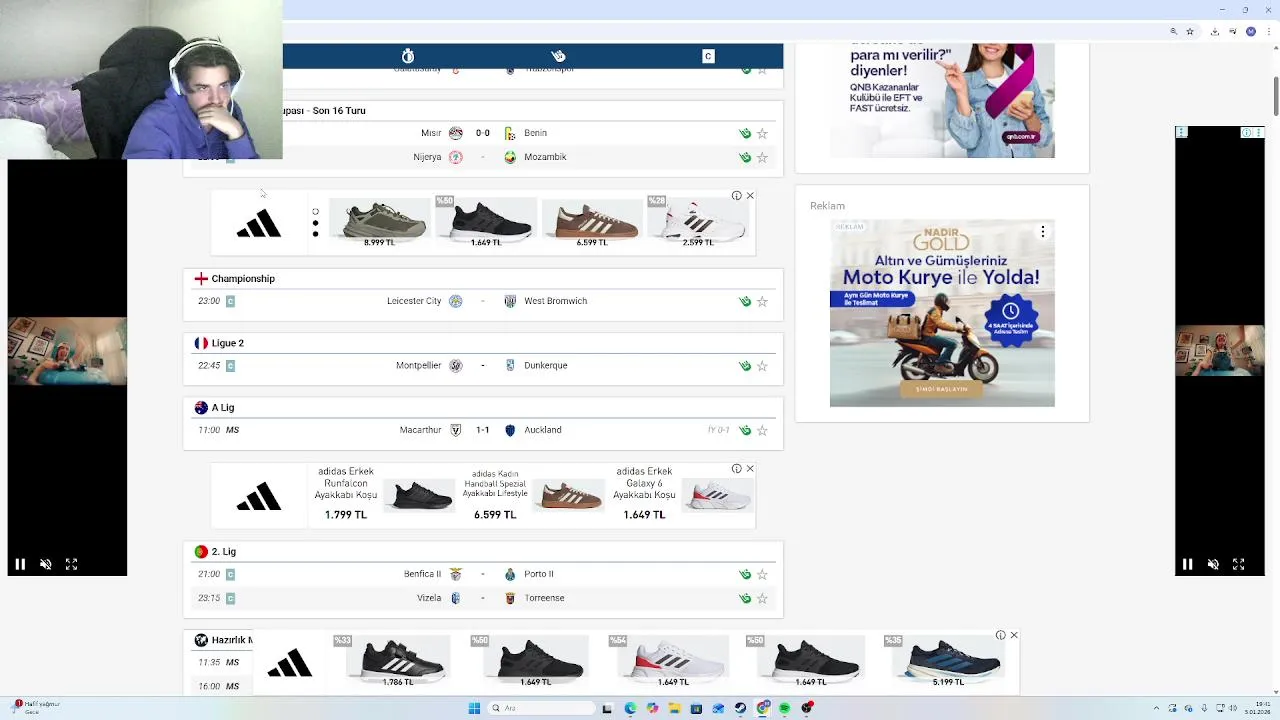Favorite the Leicester City vs West Bromwich star
This screenshot has width=1280, height=720.
pyautogui.click(x=762, y=301)
